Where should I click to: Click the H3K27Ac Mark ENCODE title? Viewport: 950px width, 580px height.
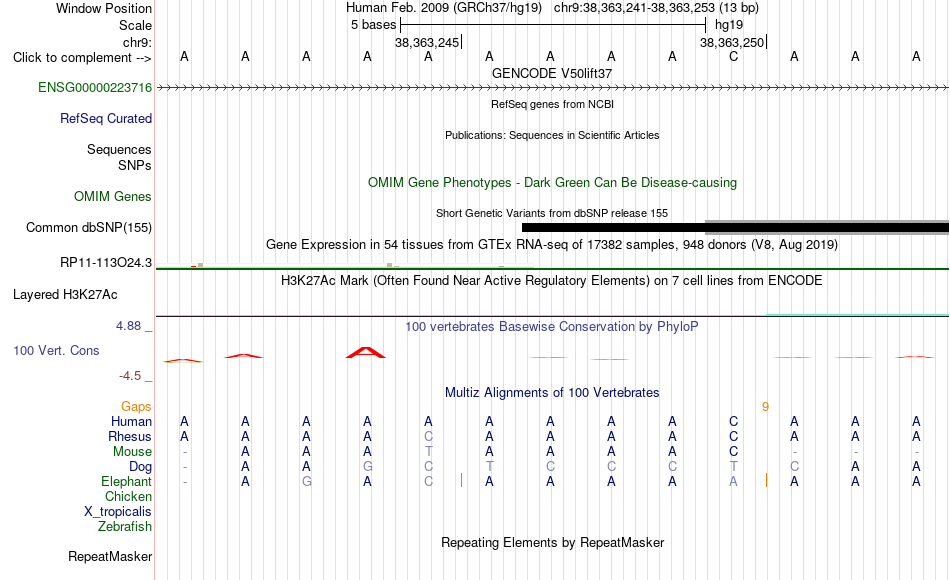(552, 281)
